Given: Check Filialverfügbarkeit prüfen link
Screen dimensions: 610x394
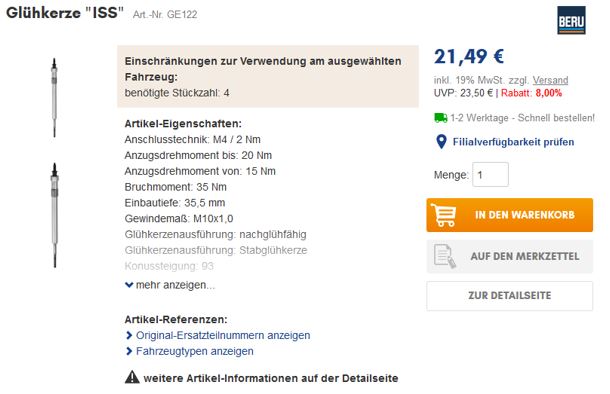Looking at the screenshot, I should point(513,142).
